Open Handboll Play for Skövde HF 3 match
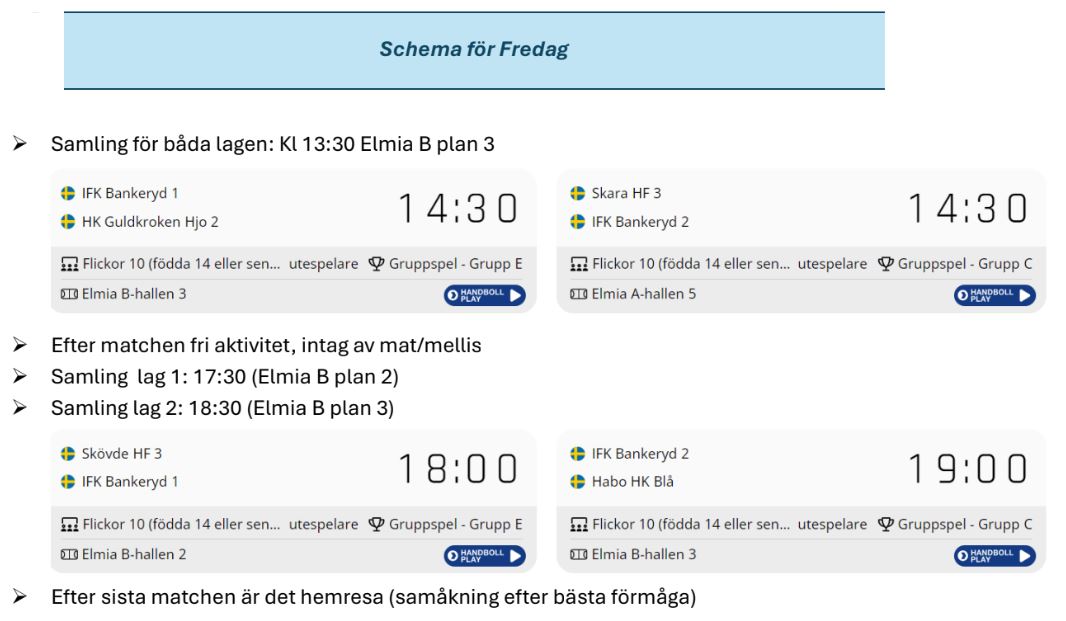Screen dimensions: 1066x621 click(485, 556)
